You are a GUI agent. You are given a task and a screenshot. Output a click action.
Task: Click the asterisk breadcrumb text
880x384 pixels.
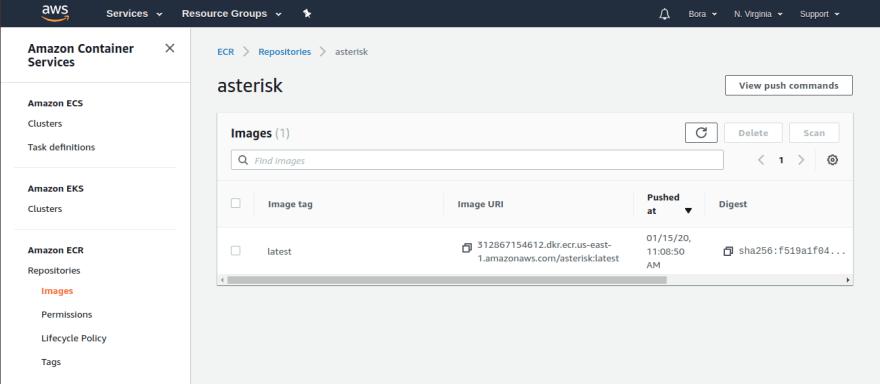[x=351, y=52]
